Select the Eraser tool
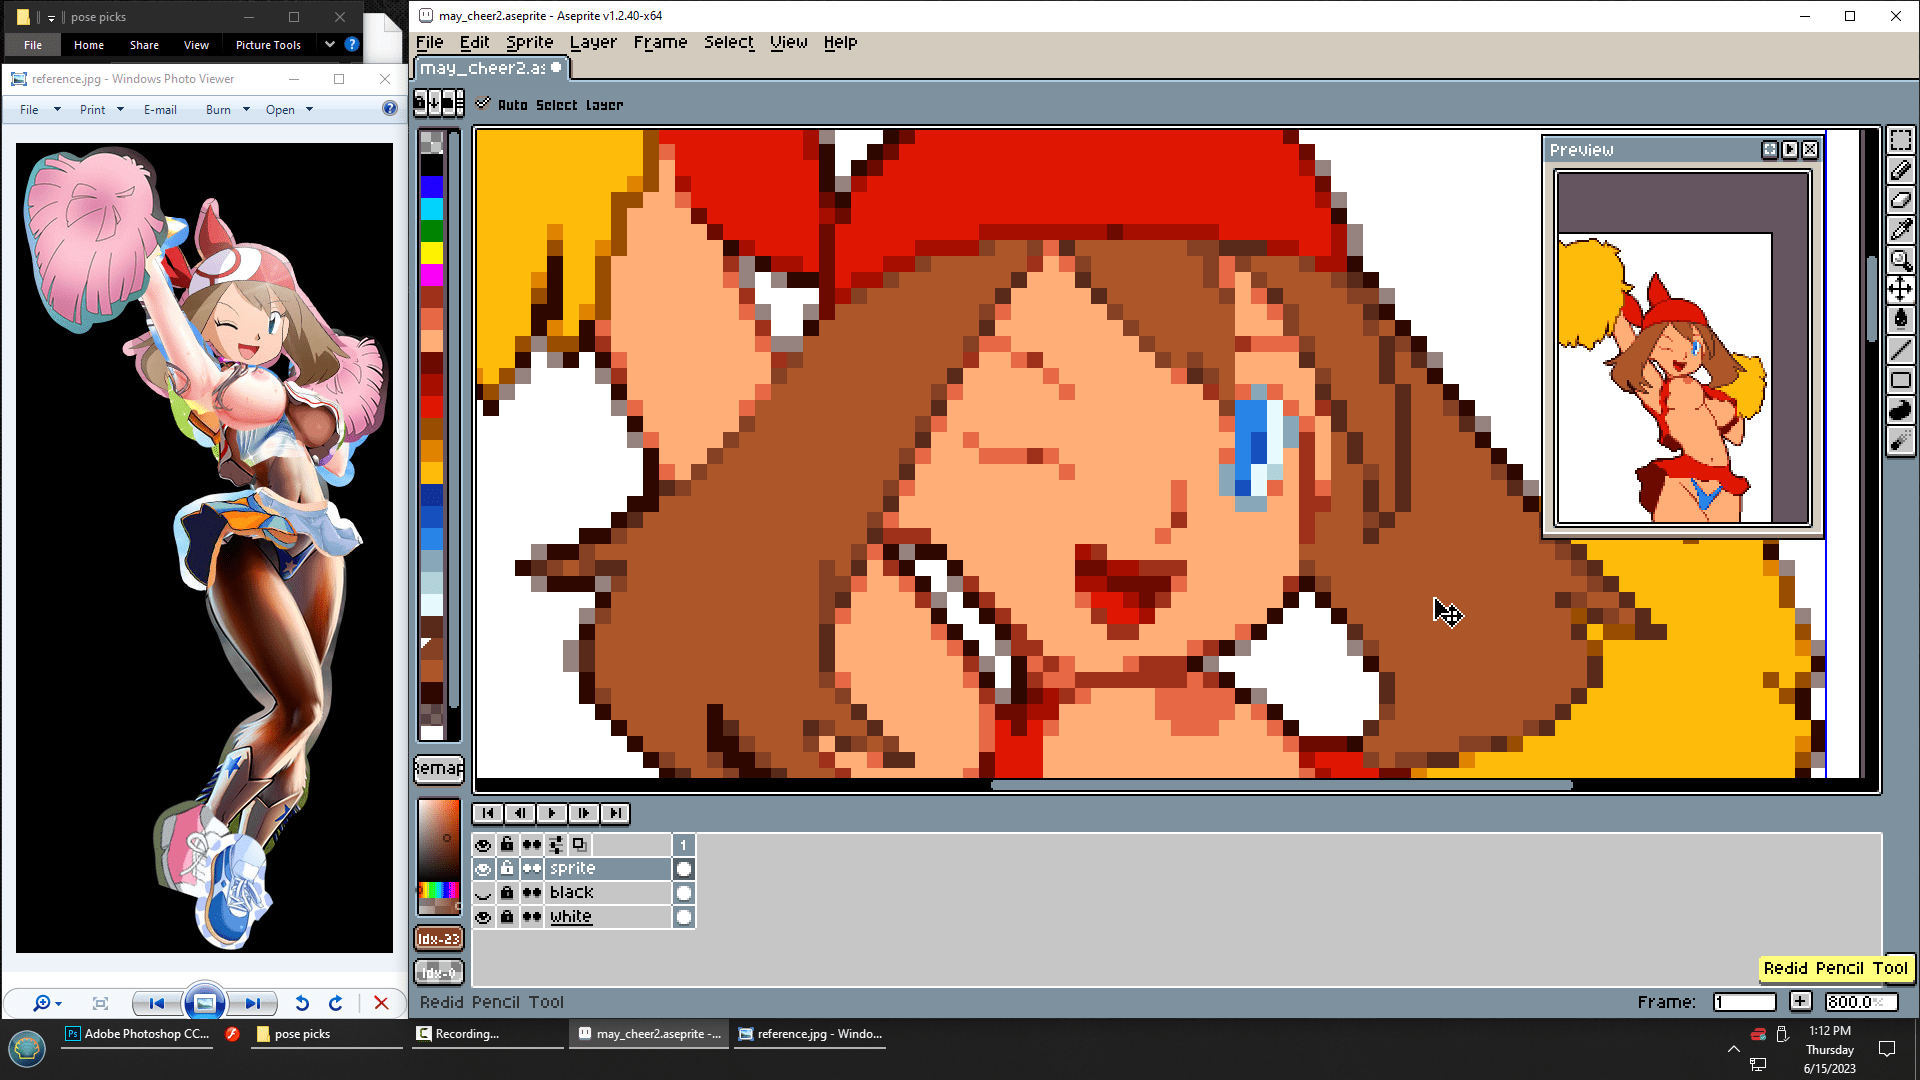Viewport: 1920px width, 1080px height. (x=1900, y=200)
